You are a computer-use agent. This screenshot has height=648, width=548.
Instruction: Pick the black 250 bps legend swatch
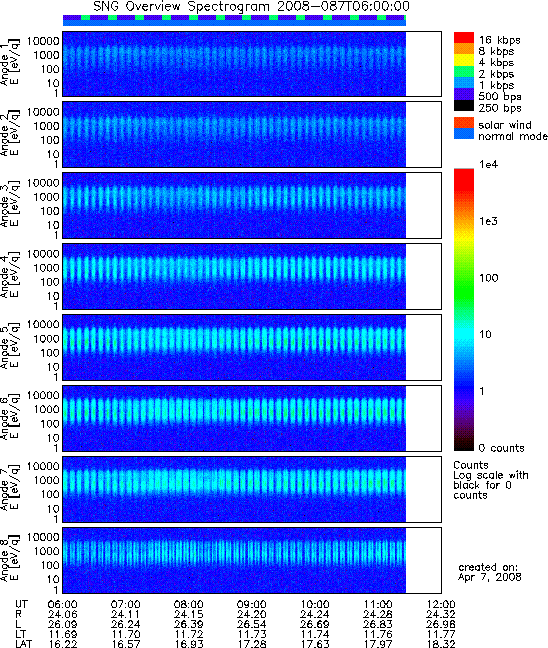pos(464,105)
